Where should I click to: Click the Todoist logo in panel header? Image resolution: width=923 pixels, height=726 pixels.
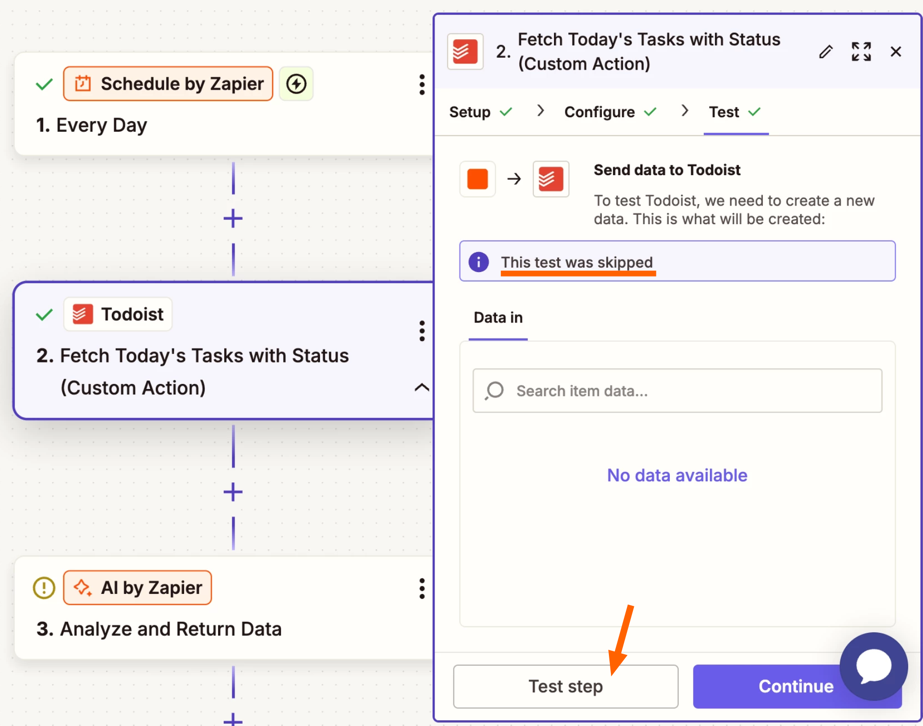coord(465,52)
